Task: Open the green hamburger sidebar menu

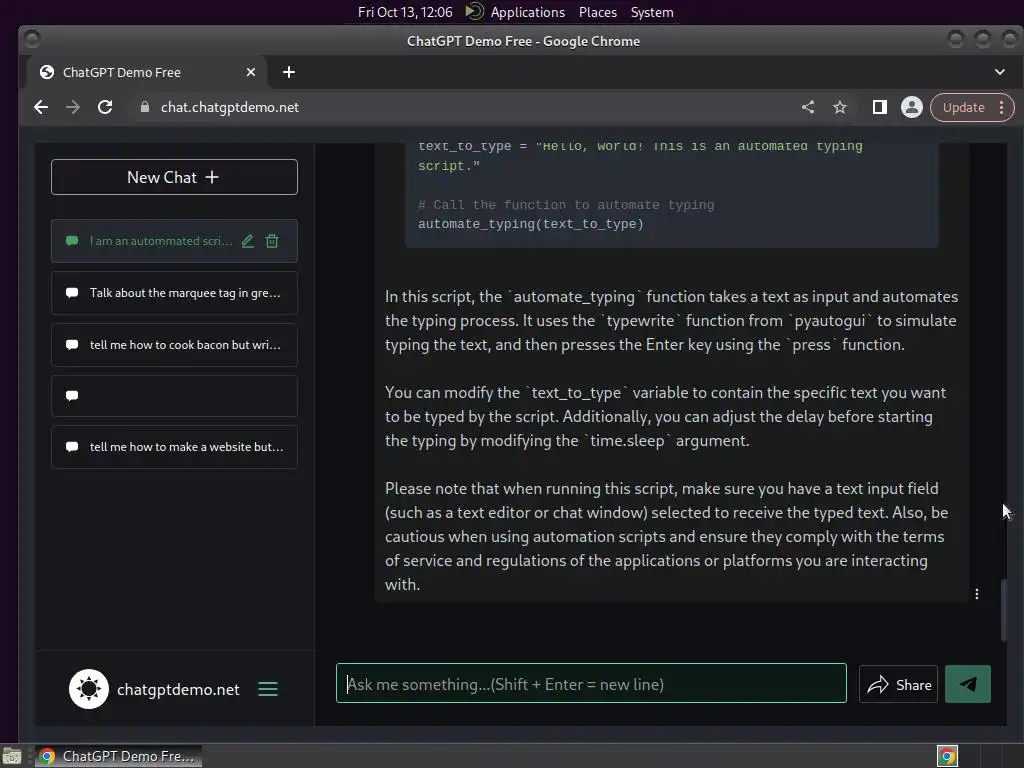Action: pos(268,689)
